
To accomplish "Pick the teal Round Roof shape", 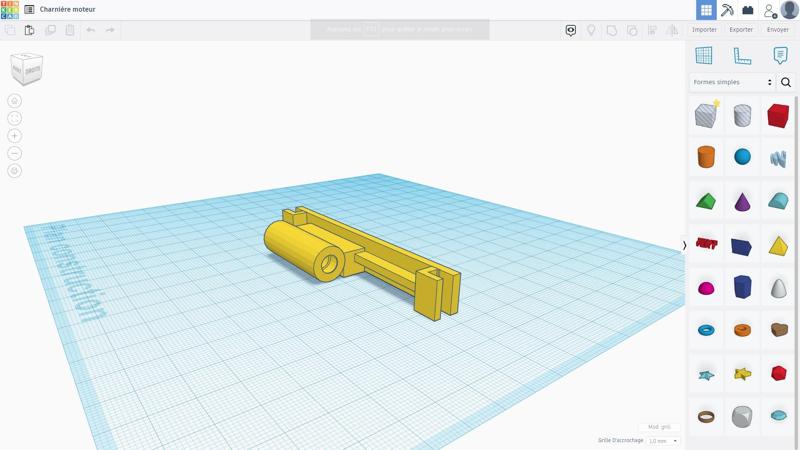I will point(778,201).
